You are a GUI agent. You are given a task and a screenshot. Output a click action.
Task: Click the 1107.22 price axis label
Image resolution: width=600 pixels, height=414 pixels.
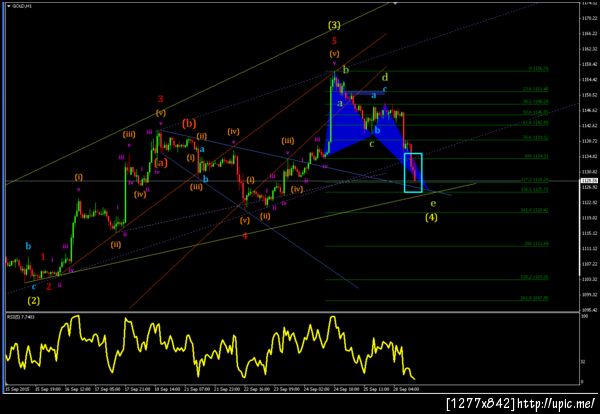(x=589, y=264)
